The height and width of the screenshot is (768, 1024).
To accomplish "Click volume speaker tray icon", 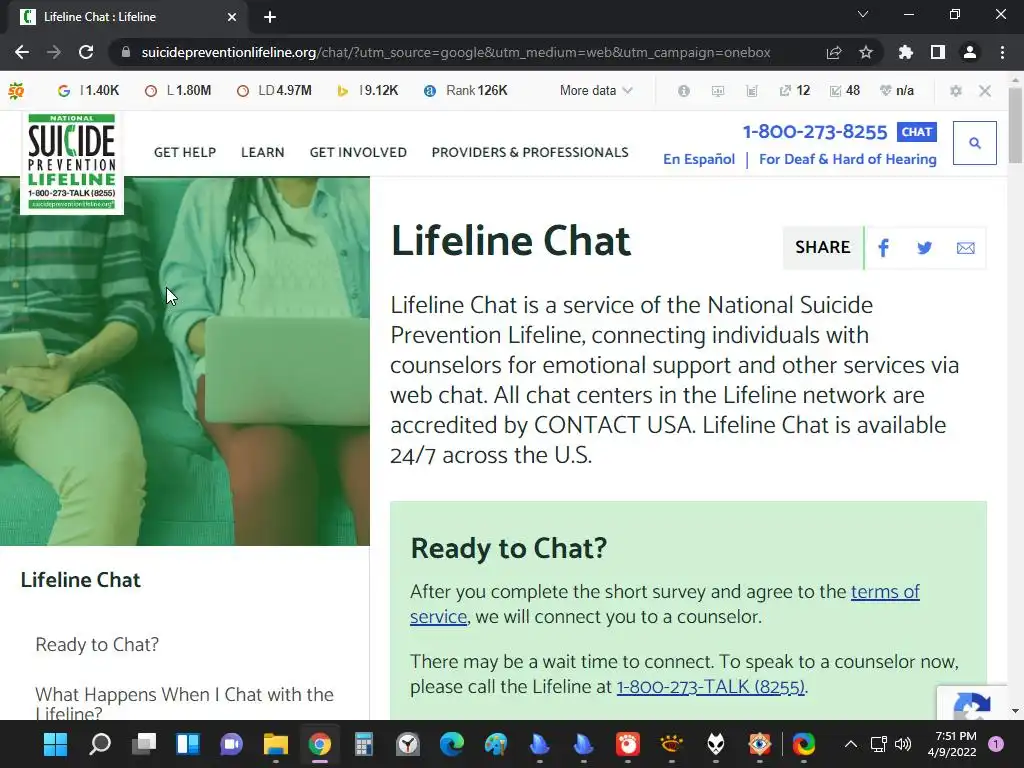I will [x=903, y=744].
